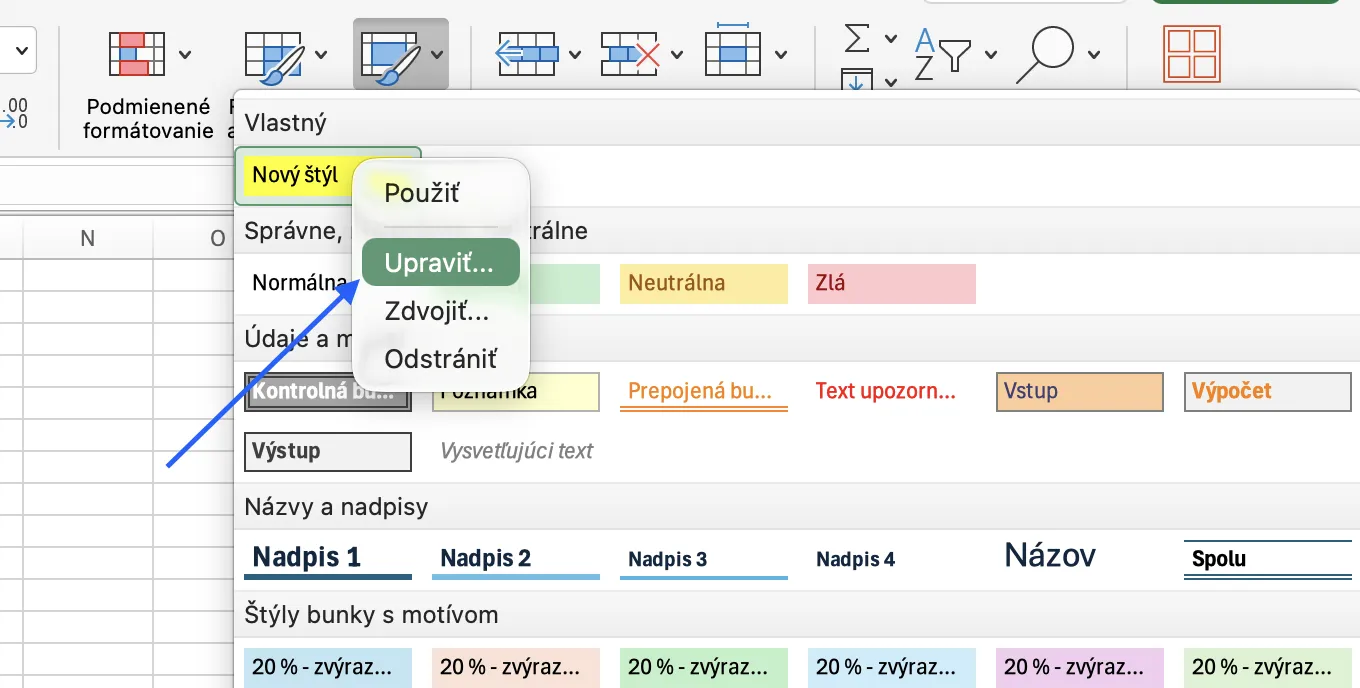1360x688 pixels.
Task: Expand Format cells dropdown arrow
Action: pyautogui.click(x=780, y=55)
